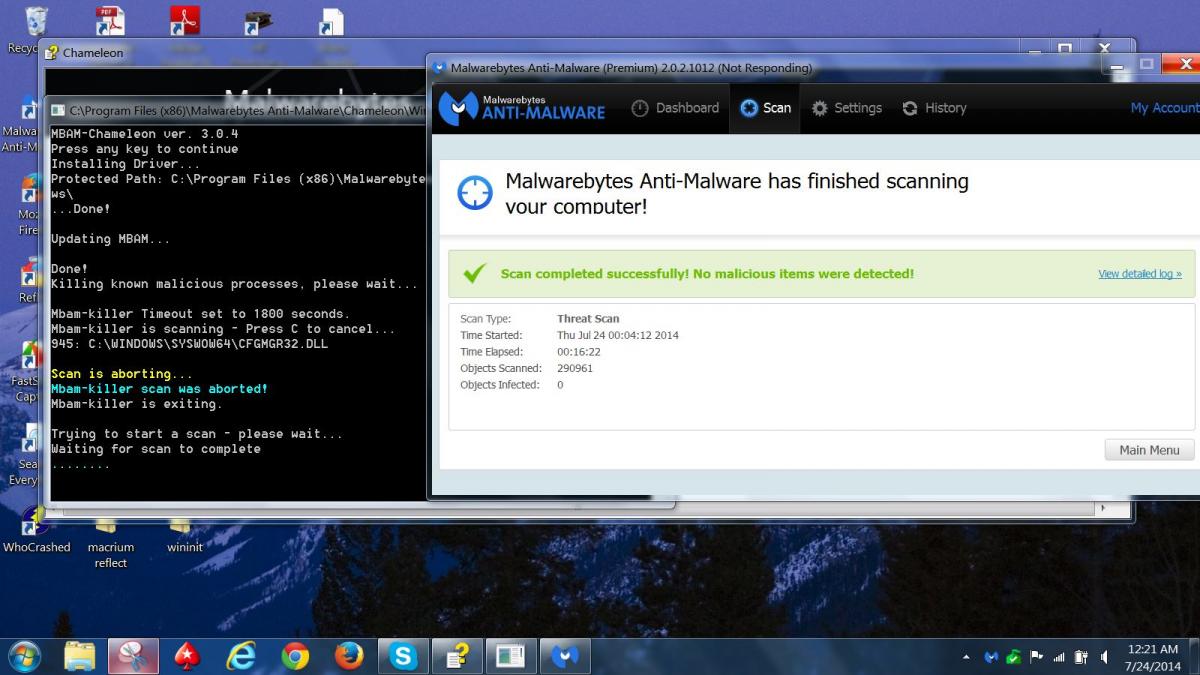This screenshot has height=675, width=1200.
Task: Switch to the Snipping Tool taskbar button
Action: [133, 656]
